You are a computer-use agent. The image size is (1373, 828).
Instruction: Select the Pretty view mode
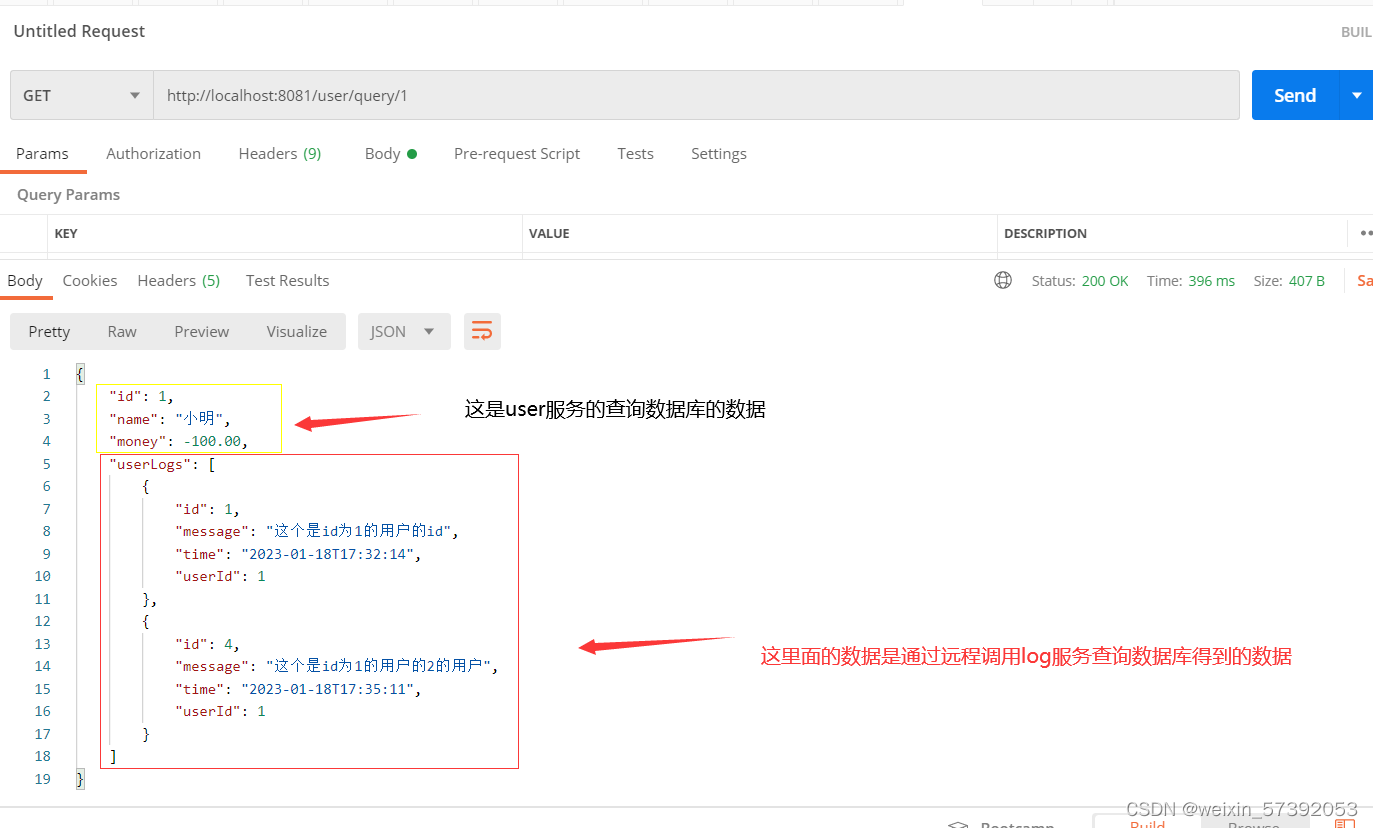[49, 331]
